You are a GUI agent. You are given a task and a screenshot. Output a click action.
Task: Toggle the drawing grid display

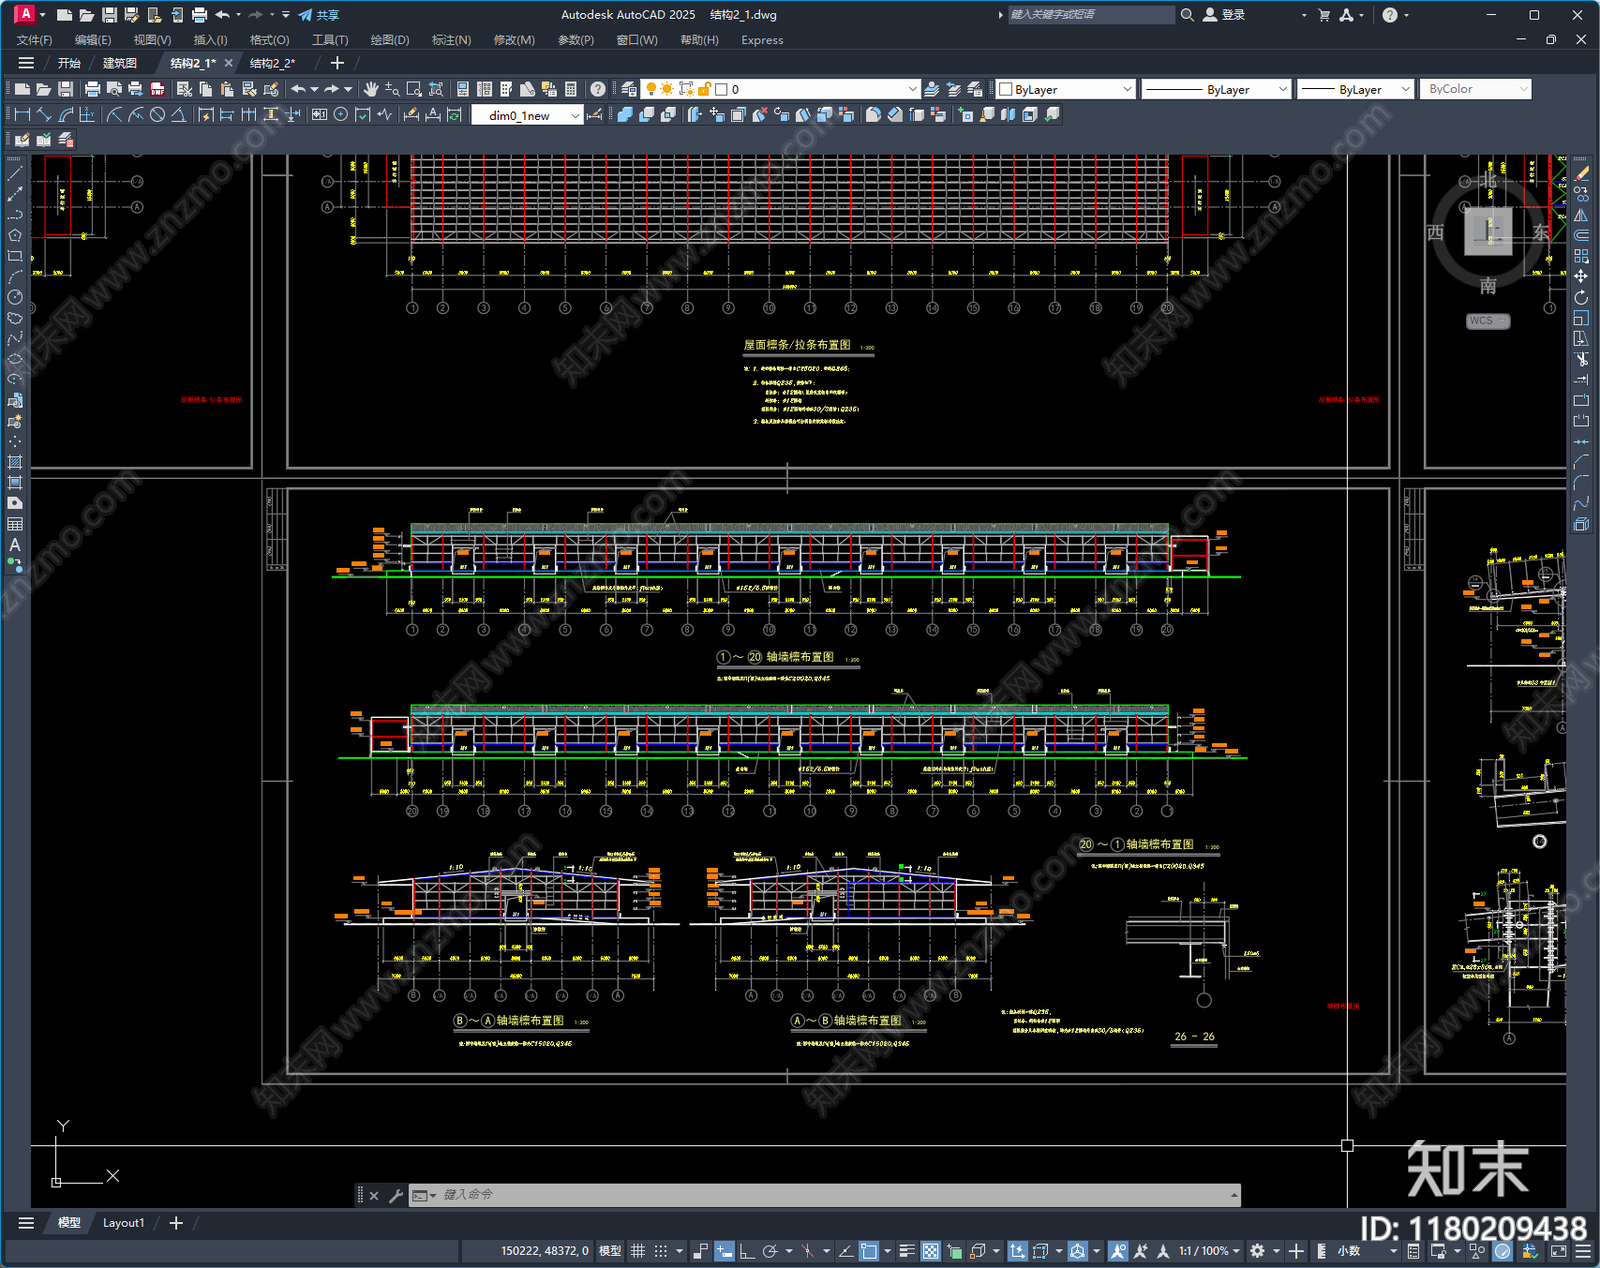(x=637, y=1251)
